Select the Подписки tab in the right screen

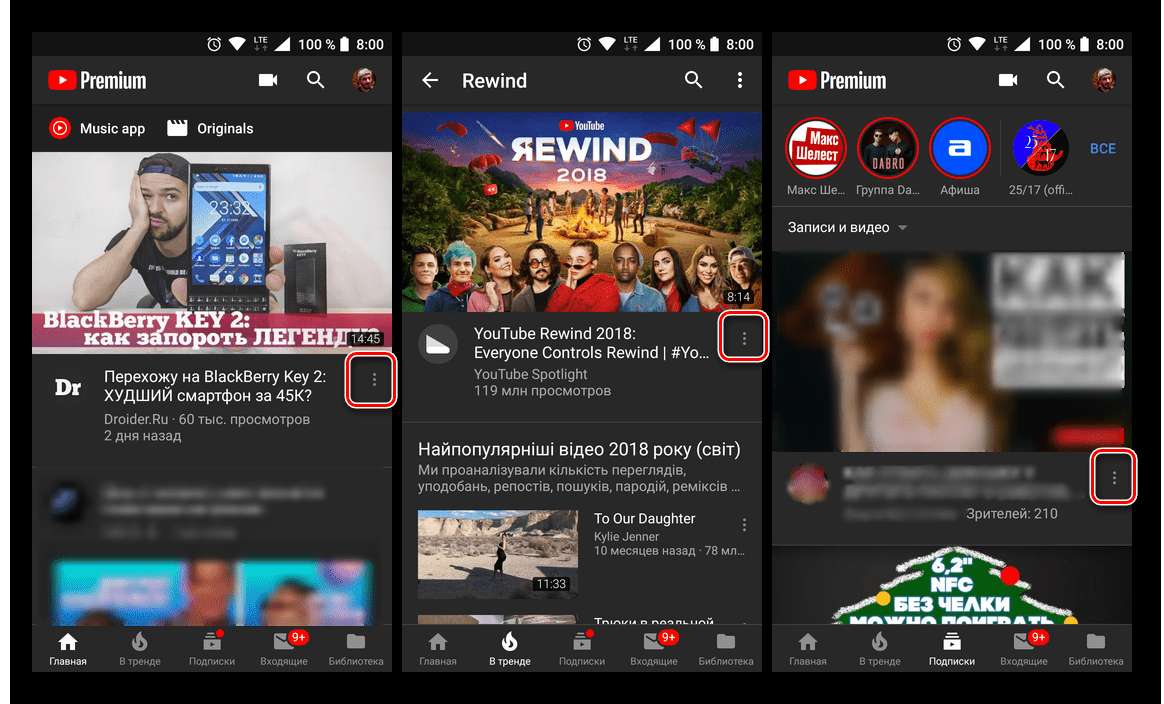point(952,648)
